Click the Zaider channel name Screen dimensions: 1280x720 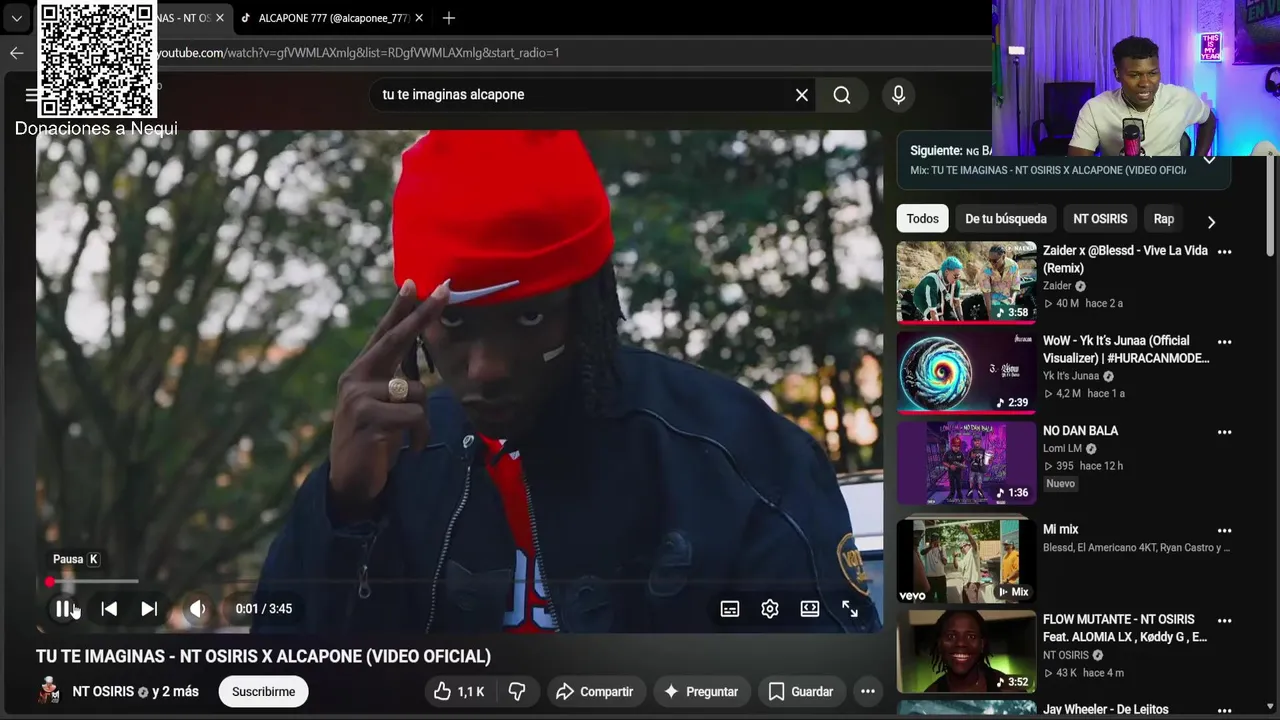click(x=1057, y=286)
